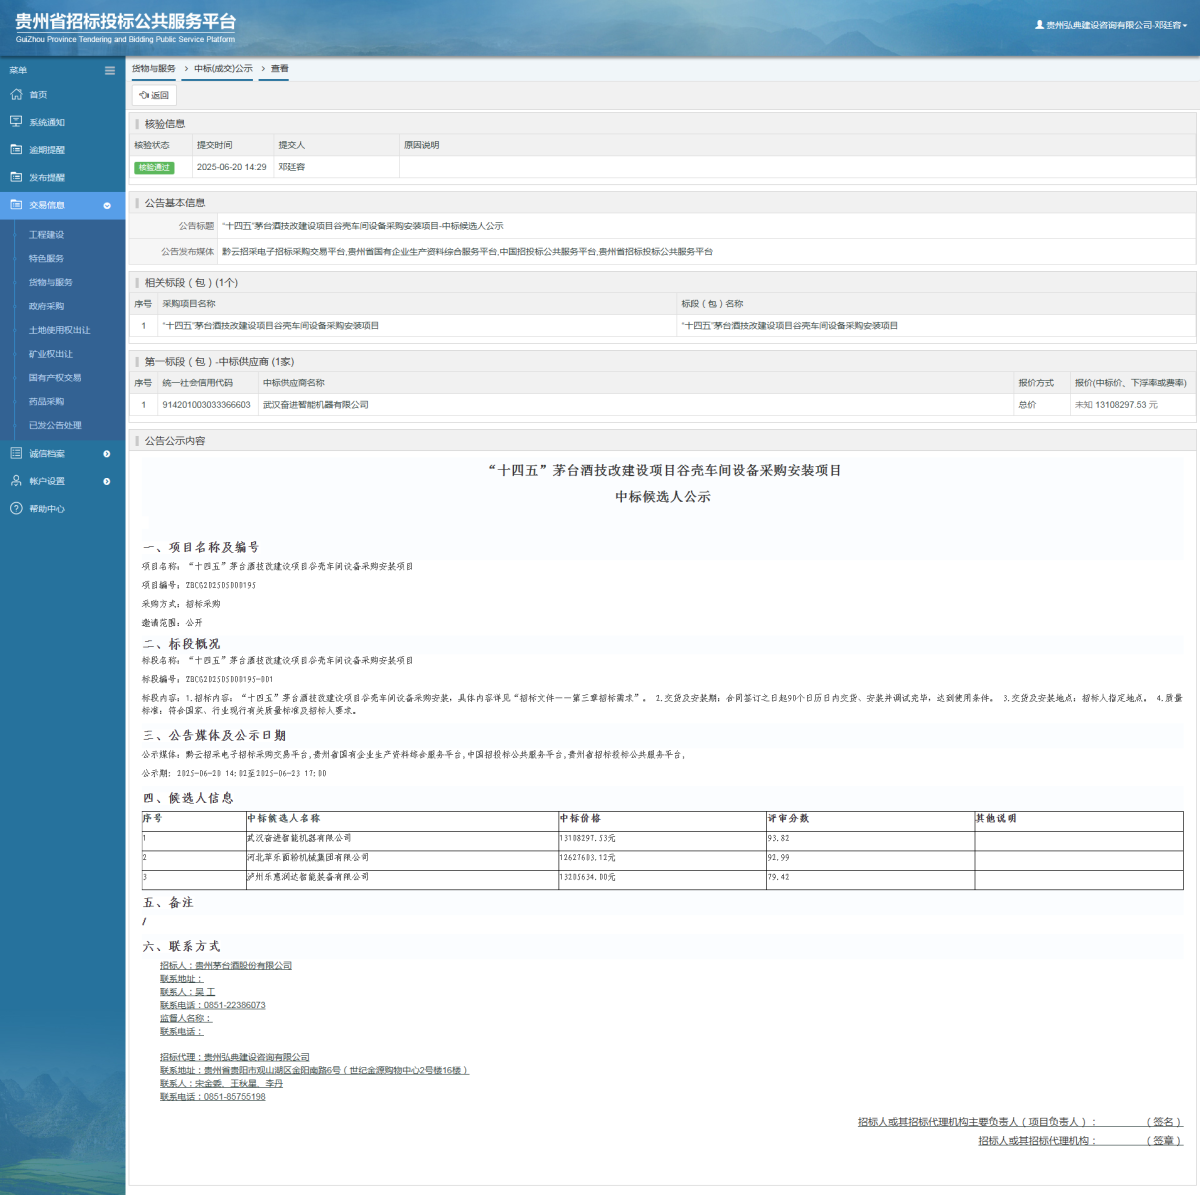Open 已发公告处理 from the sidebar submenu
This screenshot has width=1200, height=1195.
[55, 425]
